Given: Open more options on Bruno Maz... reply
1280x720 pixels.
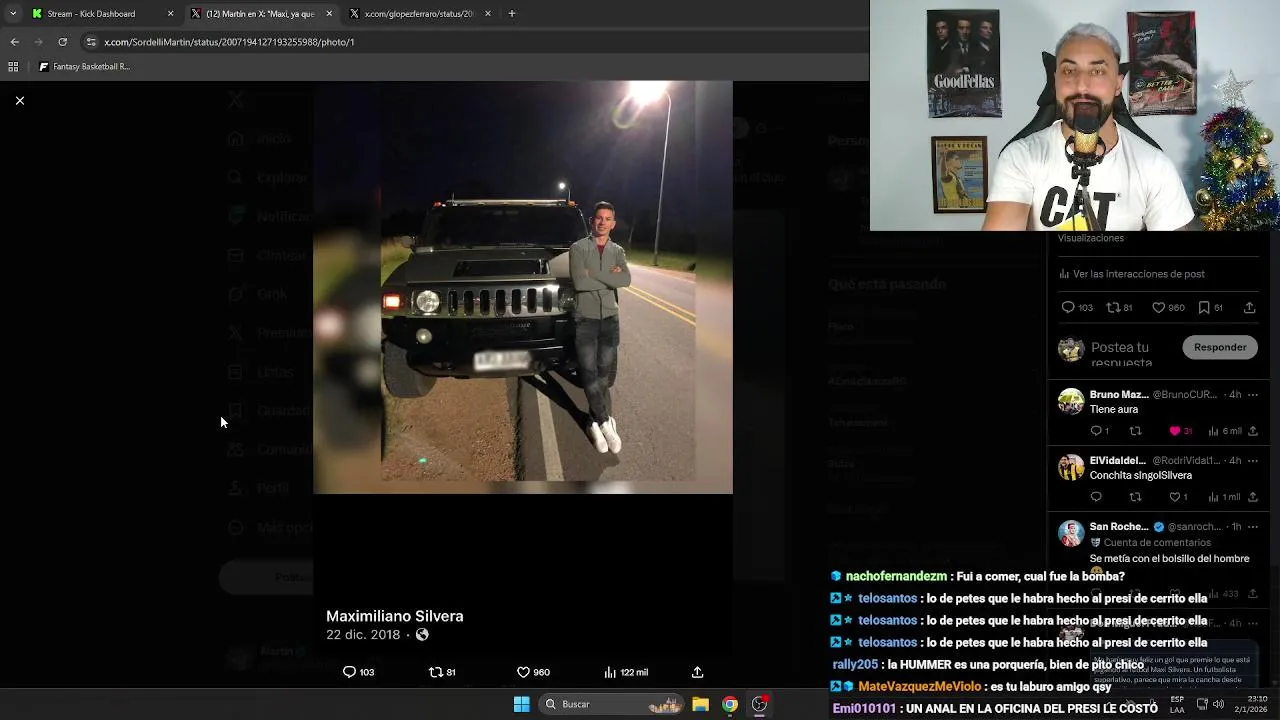Looking at the screenshot, I should coord(1252,395).
